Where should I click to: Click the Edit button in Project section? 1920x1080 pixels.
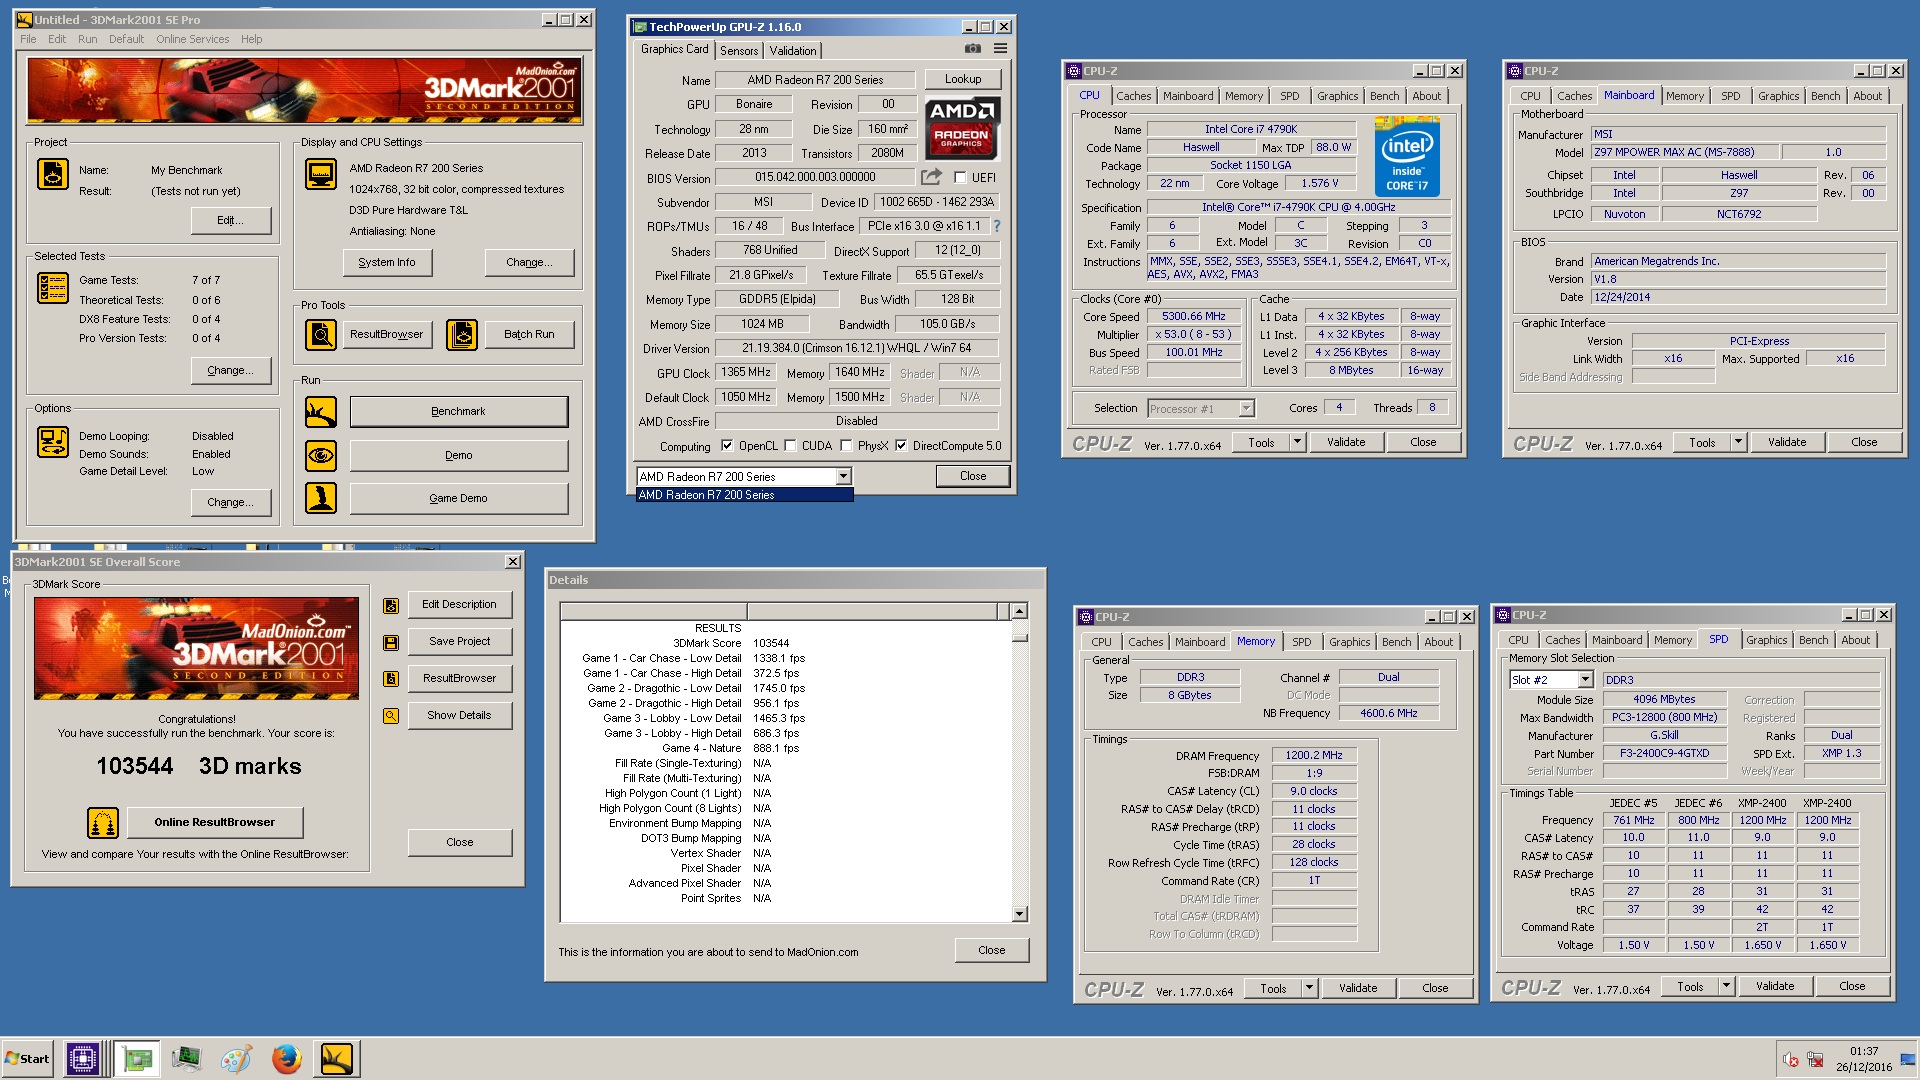(x=230, y=220)
